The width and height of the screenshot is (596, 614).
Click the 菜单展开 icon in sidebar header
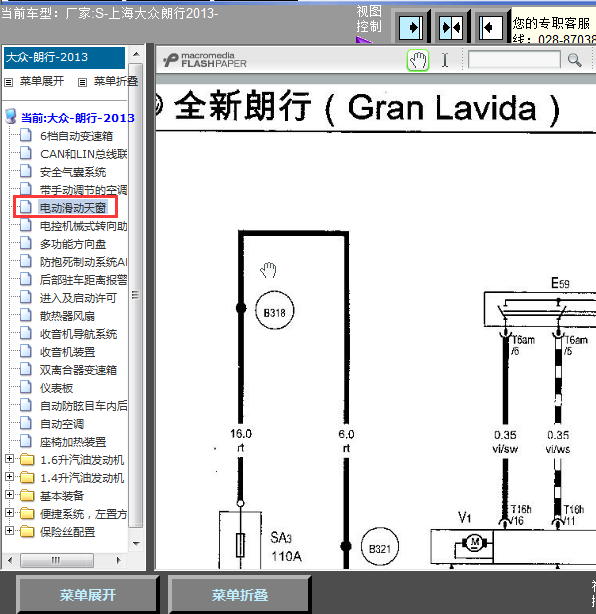[x=9, y=82]
